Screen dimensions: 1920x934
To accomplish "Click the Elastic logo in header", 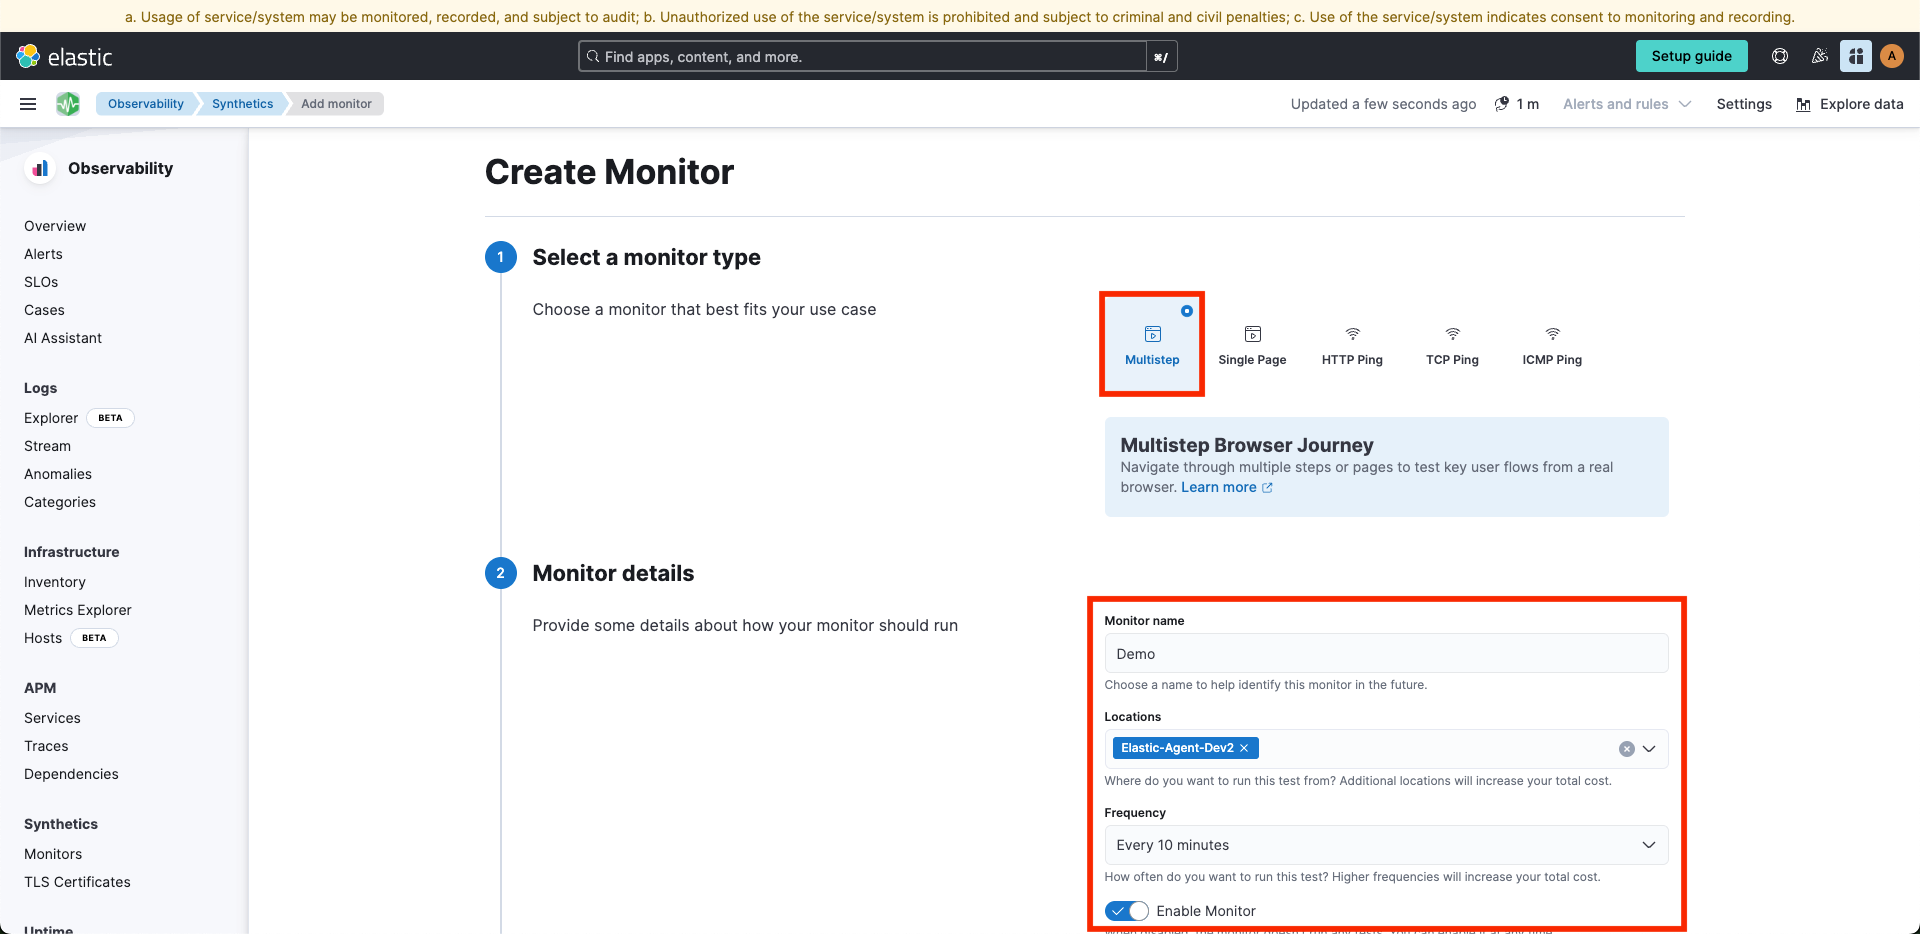I will click(x=65, y=57).
